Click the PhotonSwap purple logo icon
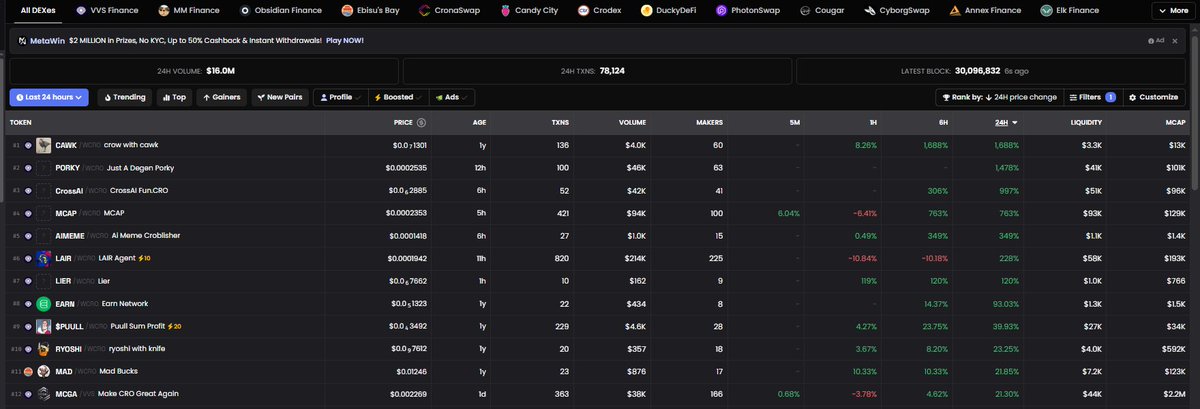The width and height of the screenshot is (1200, 409). (722, 10)
